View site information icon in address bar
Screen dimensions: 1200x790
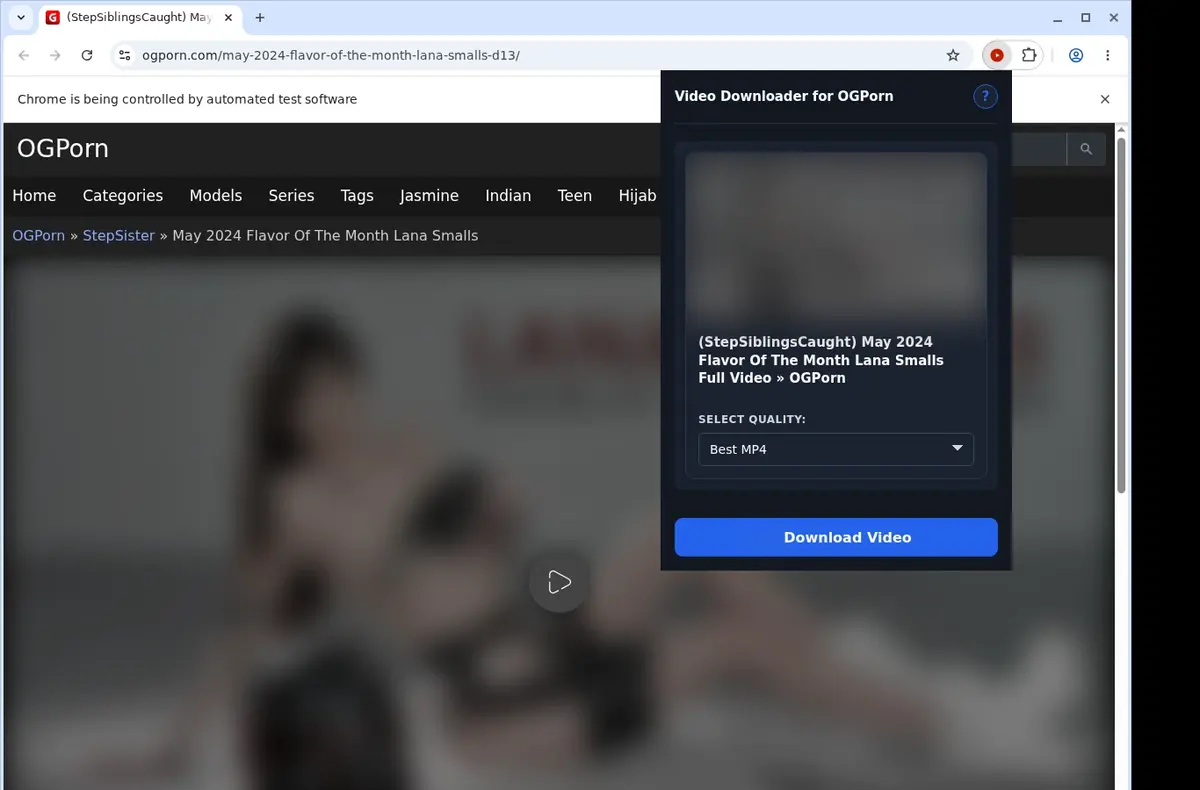click(x=124, y=56)
